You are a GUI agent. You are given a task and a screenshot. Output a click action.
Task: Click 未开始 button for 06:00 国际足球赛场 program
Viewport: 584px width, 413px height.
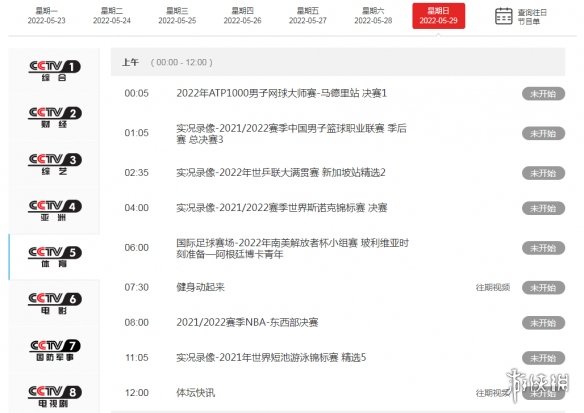point(543,248)
